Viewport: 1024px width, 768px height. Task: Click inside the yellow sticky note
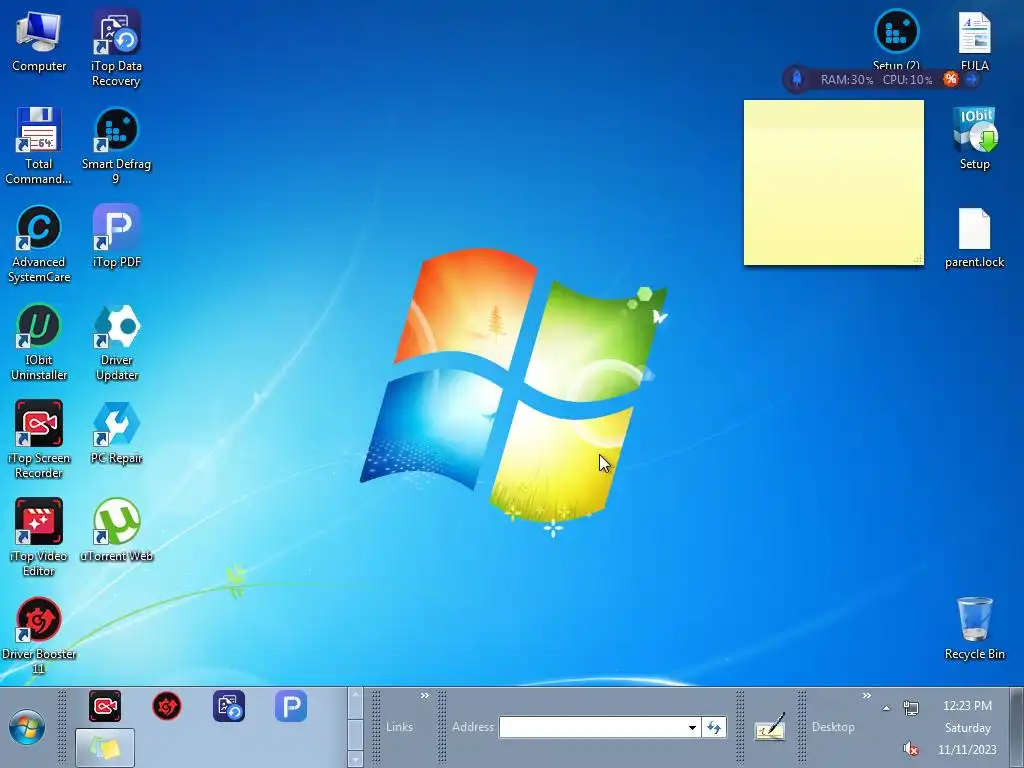pos(833,183)
